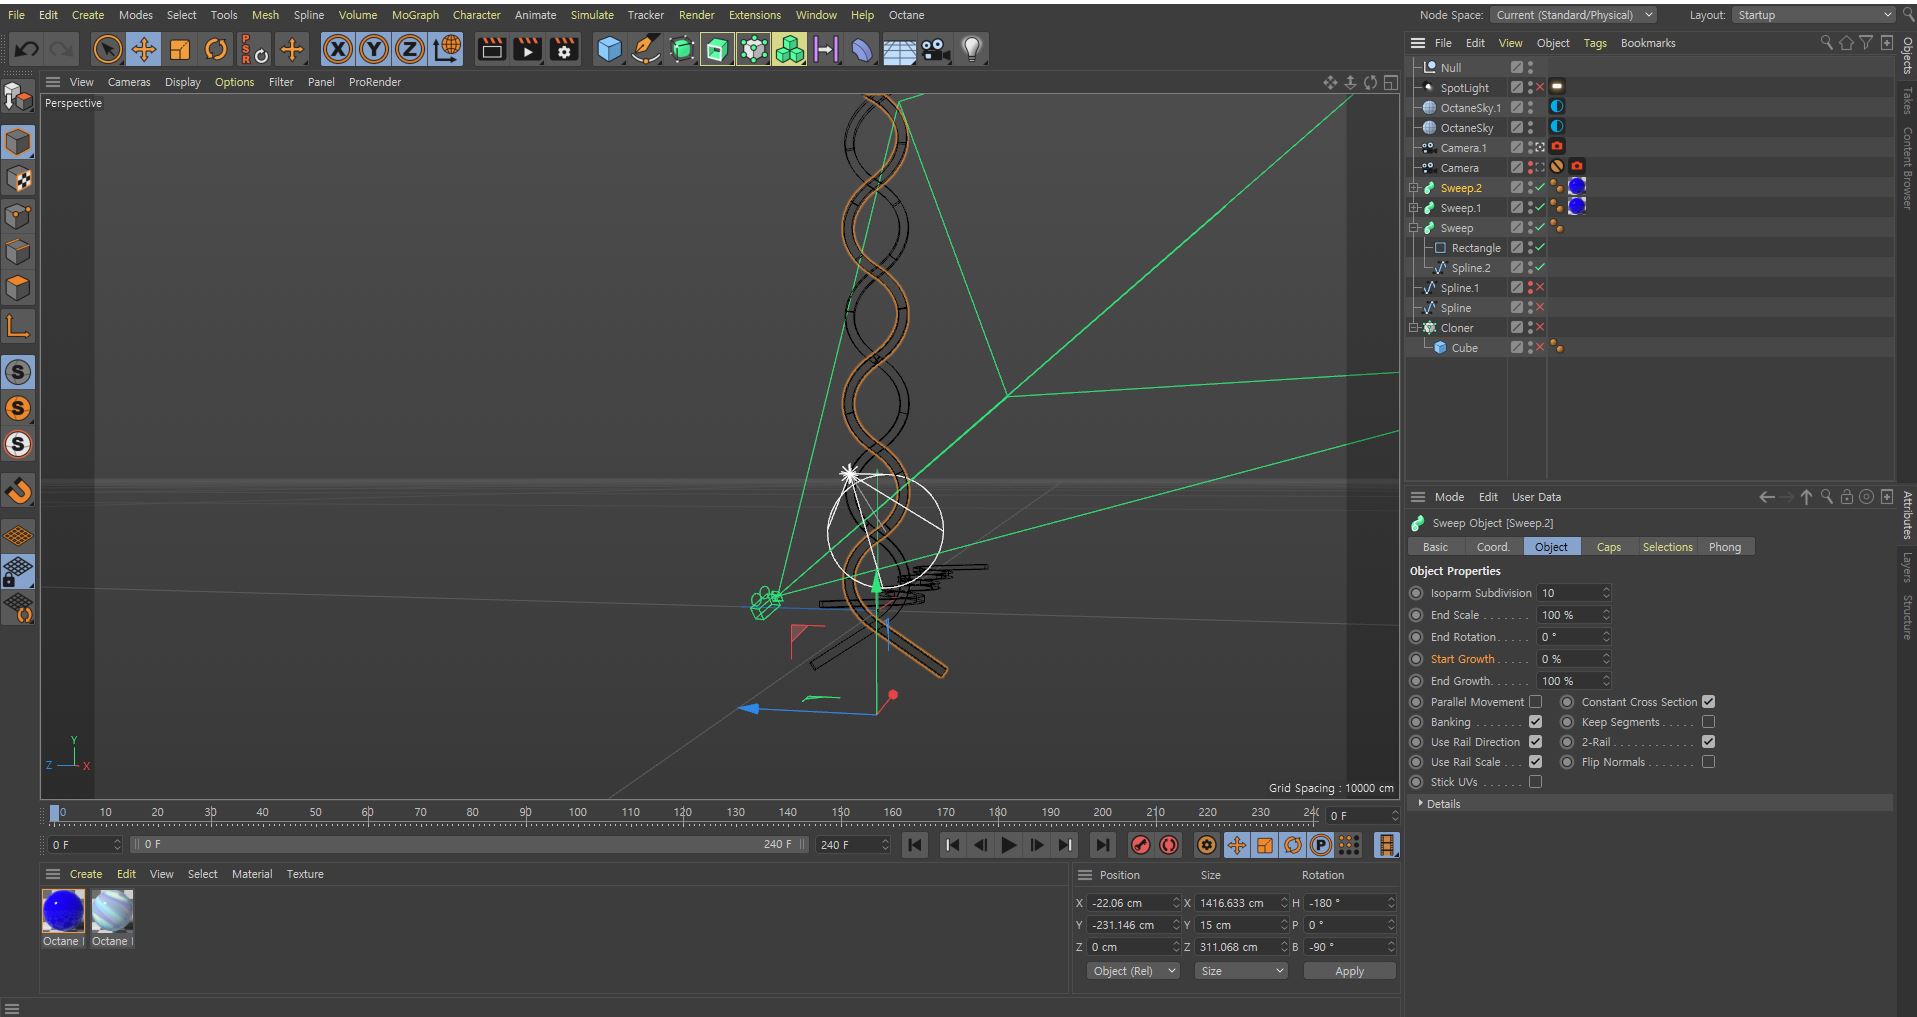This screenshot has height=1017, width=1917.
Task: Expand the Sweep.2 object tree
Action: (x=1414, y=188)
